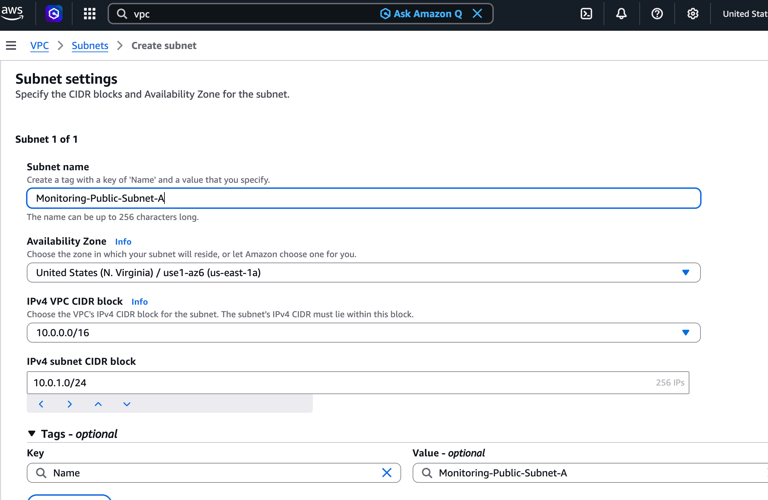Click Ask Amazon Q button
The image size is (768, 500).
coord(421,14)
